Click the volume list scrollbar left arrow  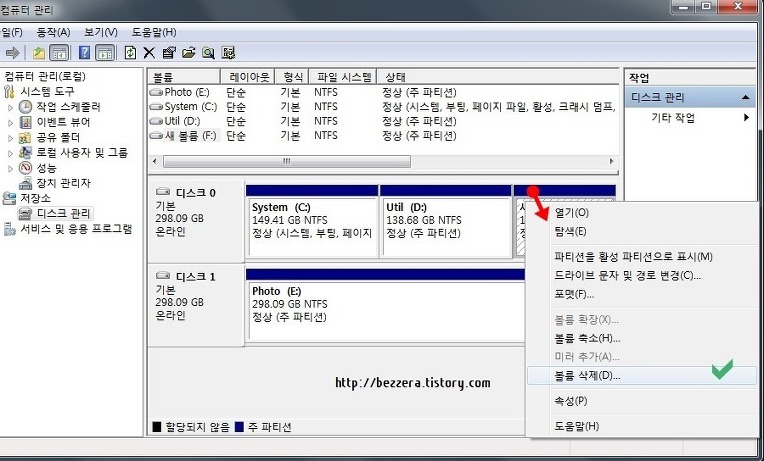155,161
